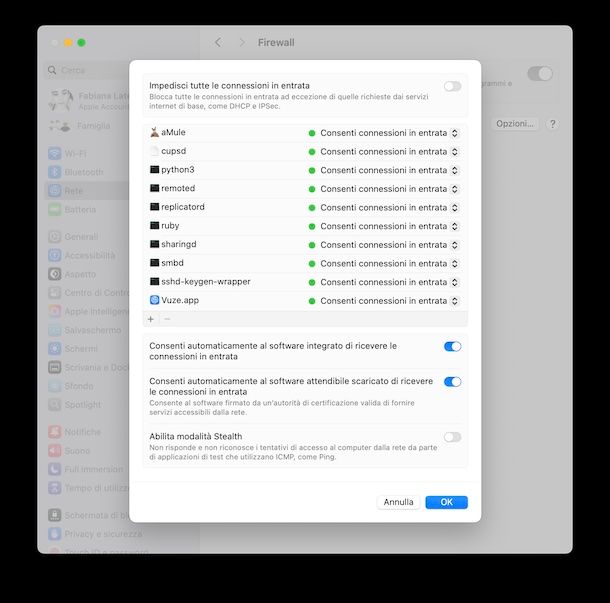610x603 pixels.
Task: Open Generali settings in the sidebar
Action: coord(74,237)
